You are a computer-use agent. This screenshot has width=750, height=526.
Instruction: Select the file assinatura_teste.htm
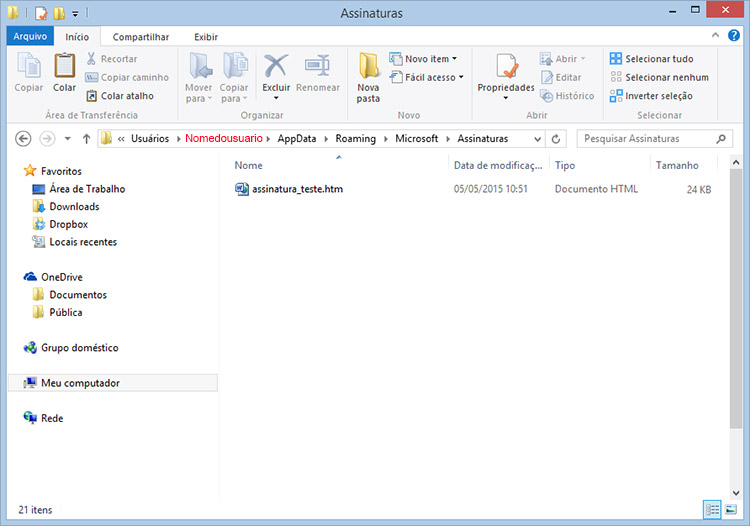tap(289, 189)
